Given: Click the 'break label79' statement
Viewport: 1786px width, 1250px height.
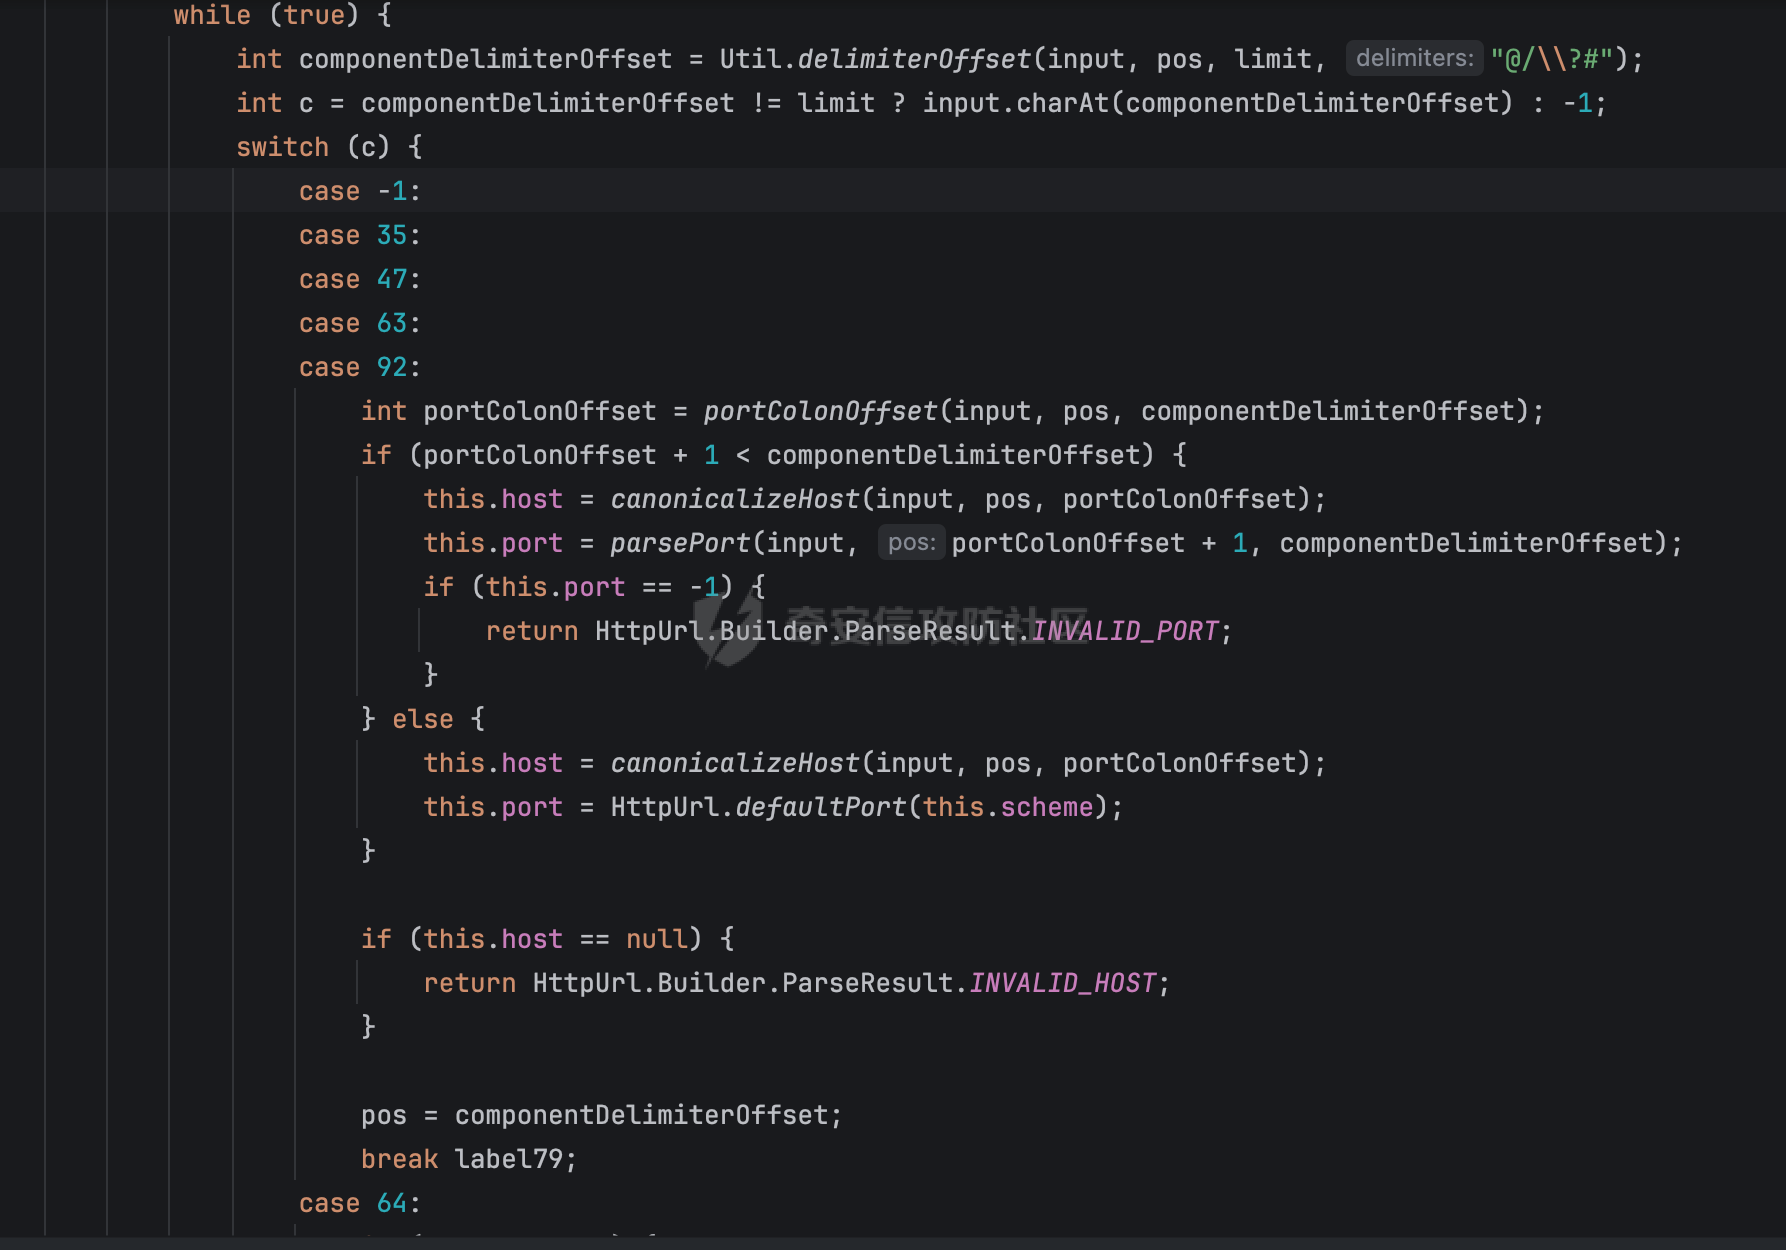Looking at the screenshot, I should coord(469,1159).
